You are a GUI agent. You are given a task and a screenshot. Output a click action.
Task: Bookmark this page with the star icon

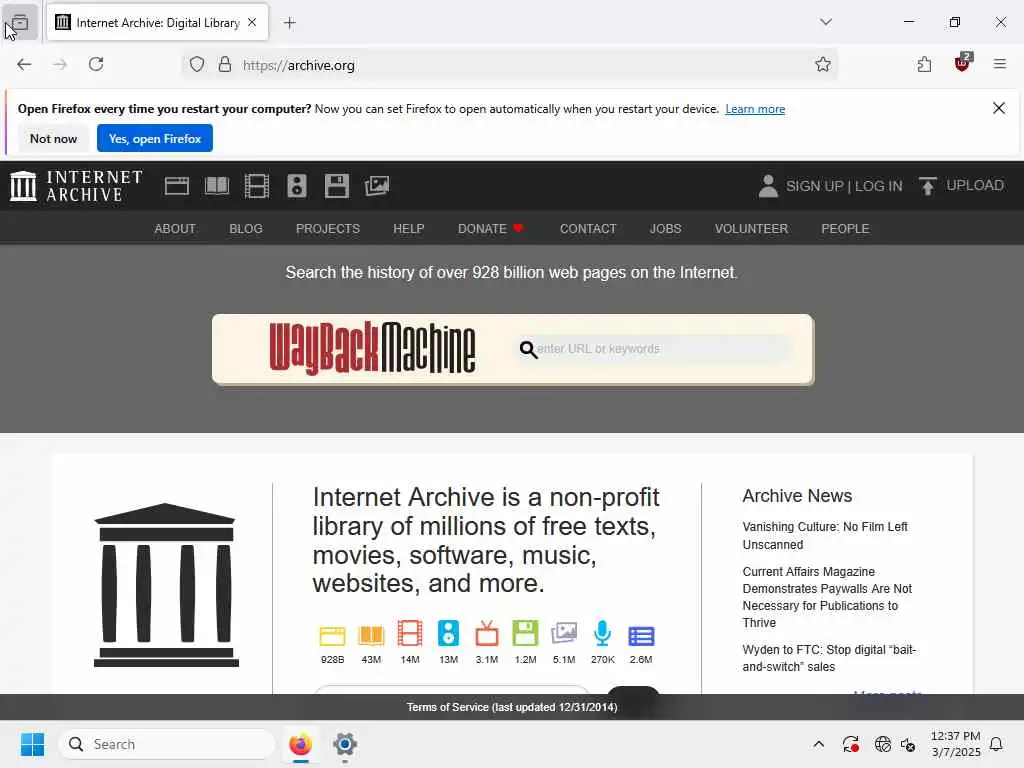tap(822, 65)
